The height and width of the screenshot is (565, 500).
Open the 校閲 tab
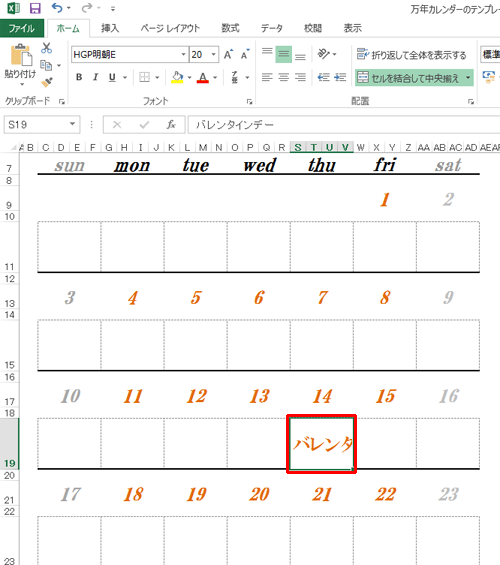[x=313, y=28]
